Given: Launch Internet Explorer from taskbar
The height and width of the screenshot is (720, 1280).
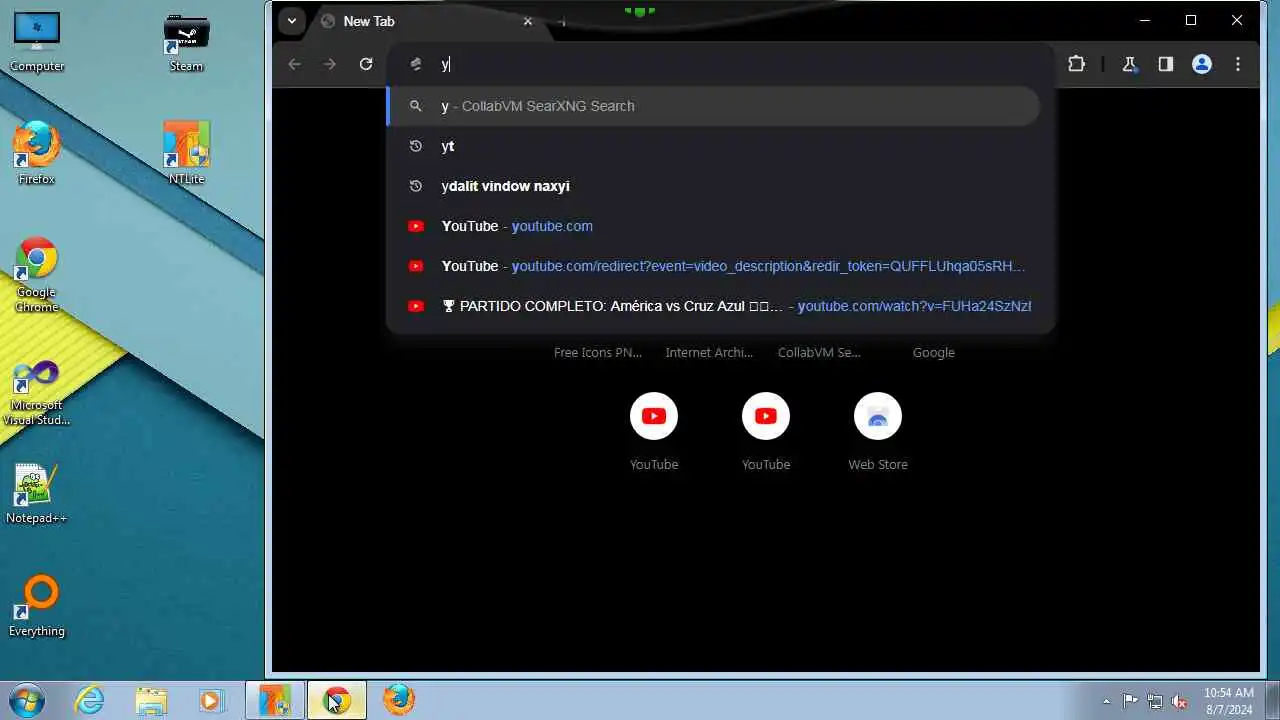Looking at the screenshot, I should [x=90, y=700].
